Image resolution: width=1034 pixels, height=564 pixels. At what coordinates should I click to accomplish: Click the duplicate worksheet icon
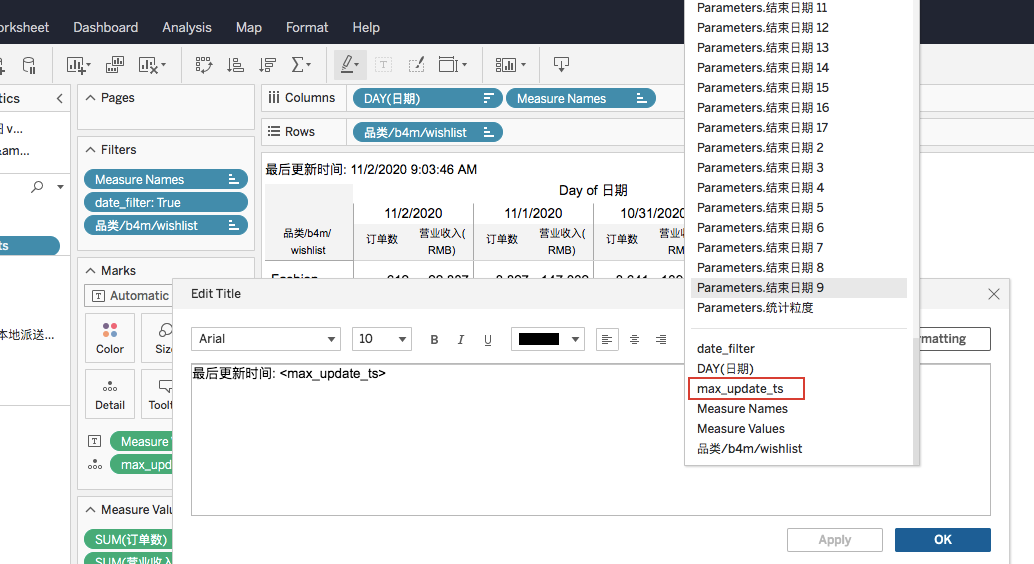[115, 65]
